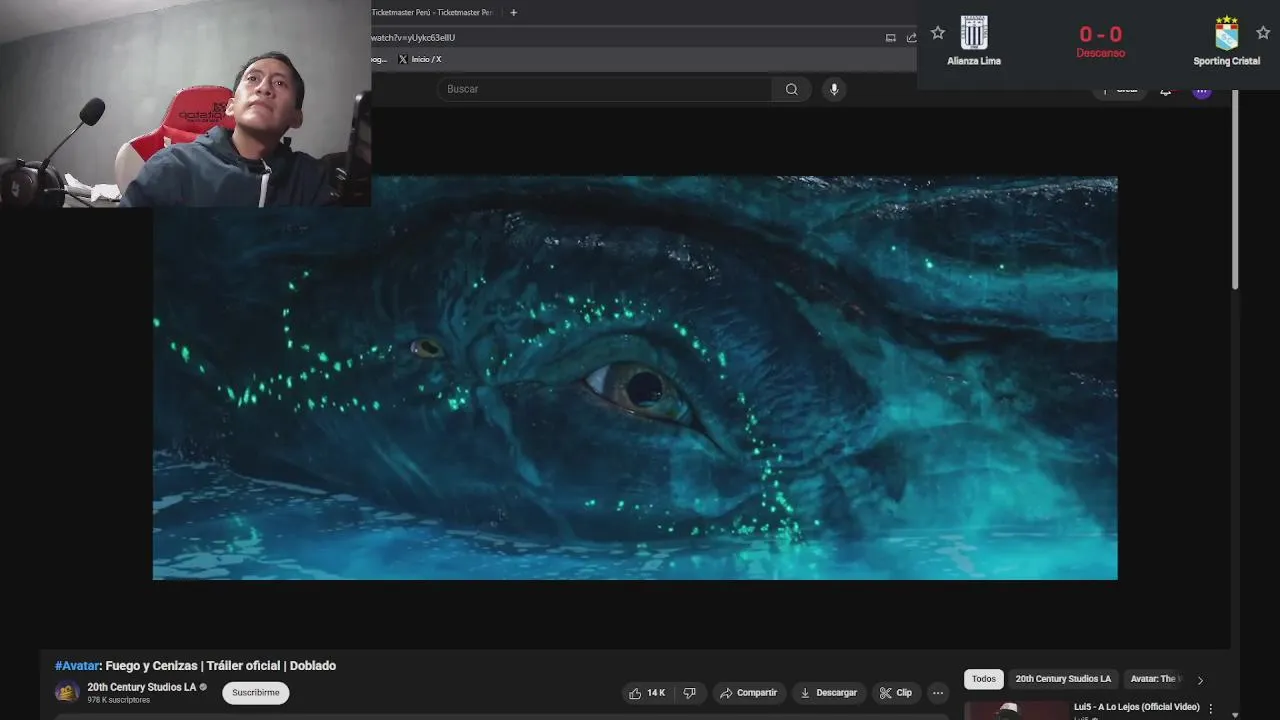Open Lui5 - A Lo Lejos suggested video
The width and height of the screenshot is (1280, 720).
pyautogui.click(x=1137, y=707)
